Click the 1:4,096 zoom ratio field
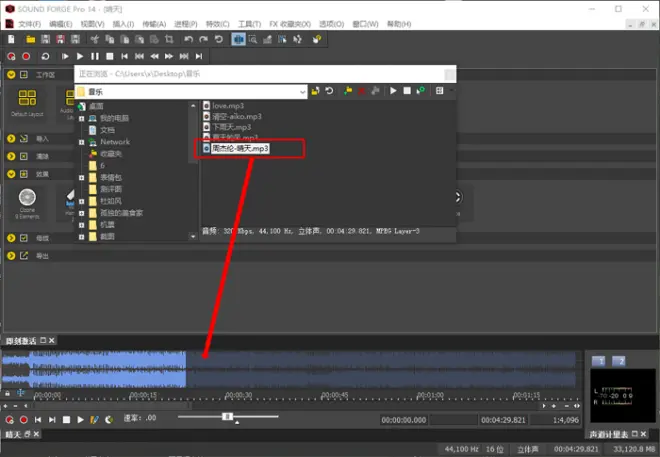This screenshot has width=660, height=457. tap(556, 420)
